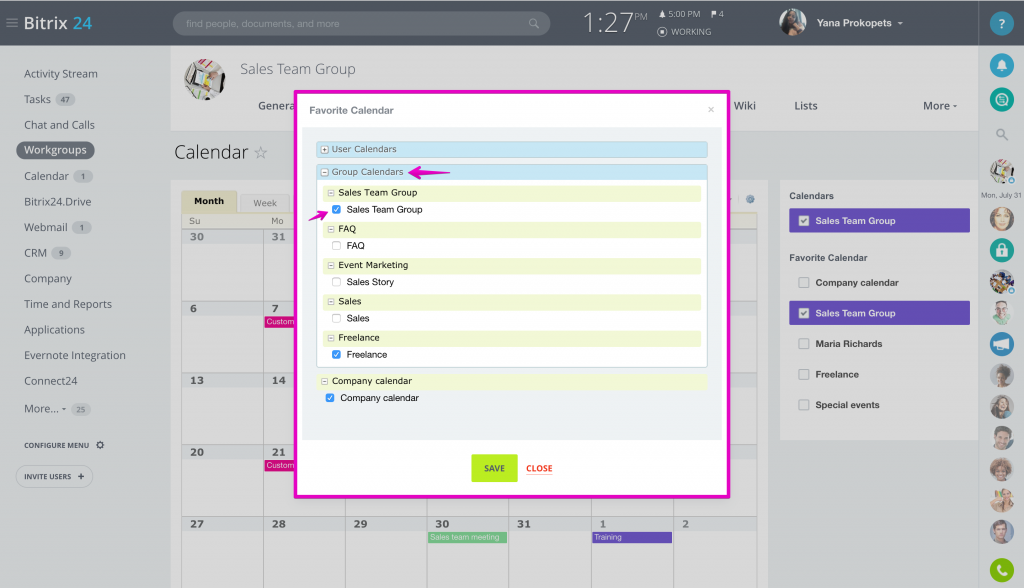Focus the find people, documents search field
1024x588 pixels.
361,24
